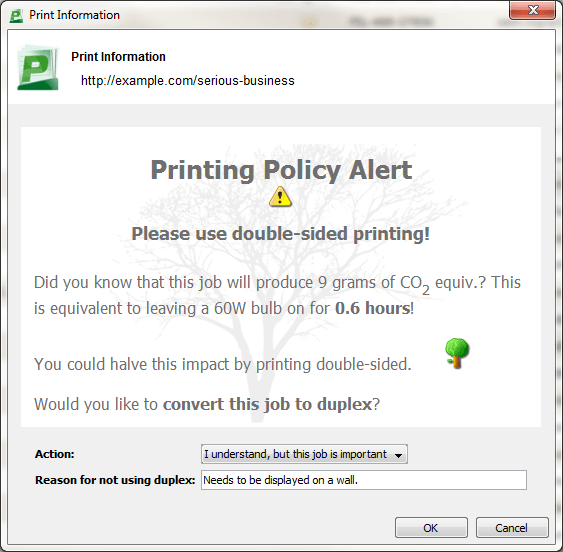
Task: Click the small PaperCut icon in title bar
Action: 16,15
